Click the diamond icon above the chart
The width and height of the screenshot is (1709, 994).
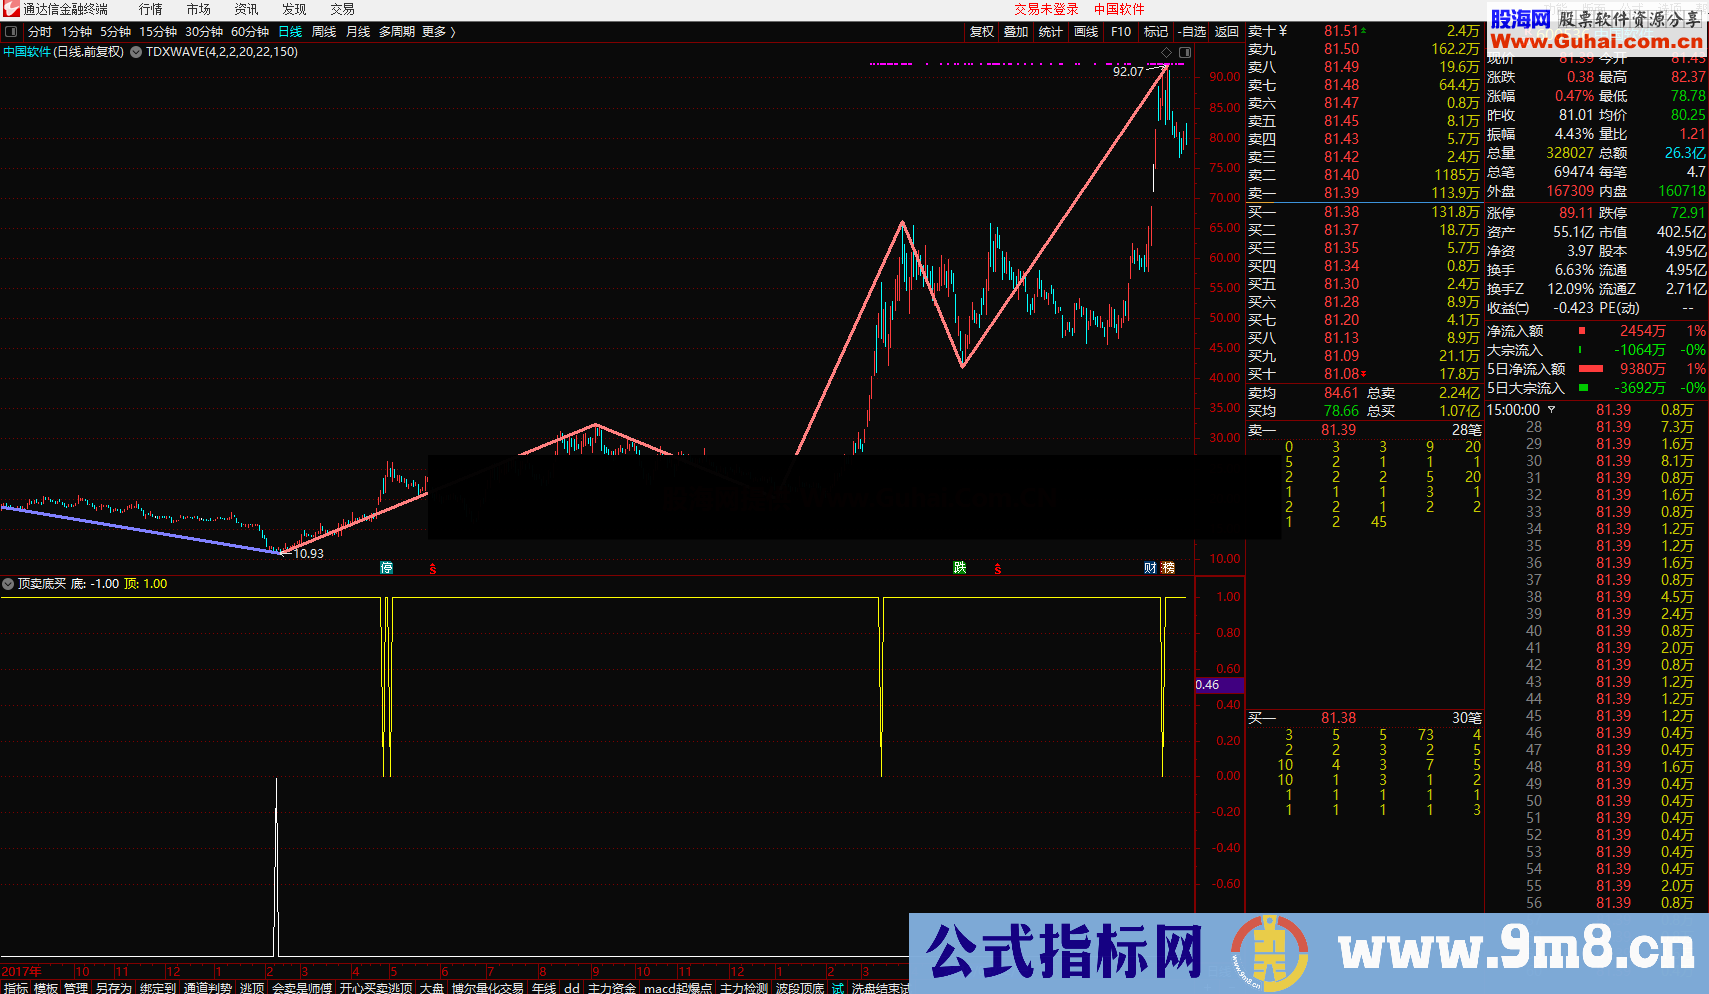(1166, 52)
